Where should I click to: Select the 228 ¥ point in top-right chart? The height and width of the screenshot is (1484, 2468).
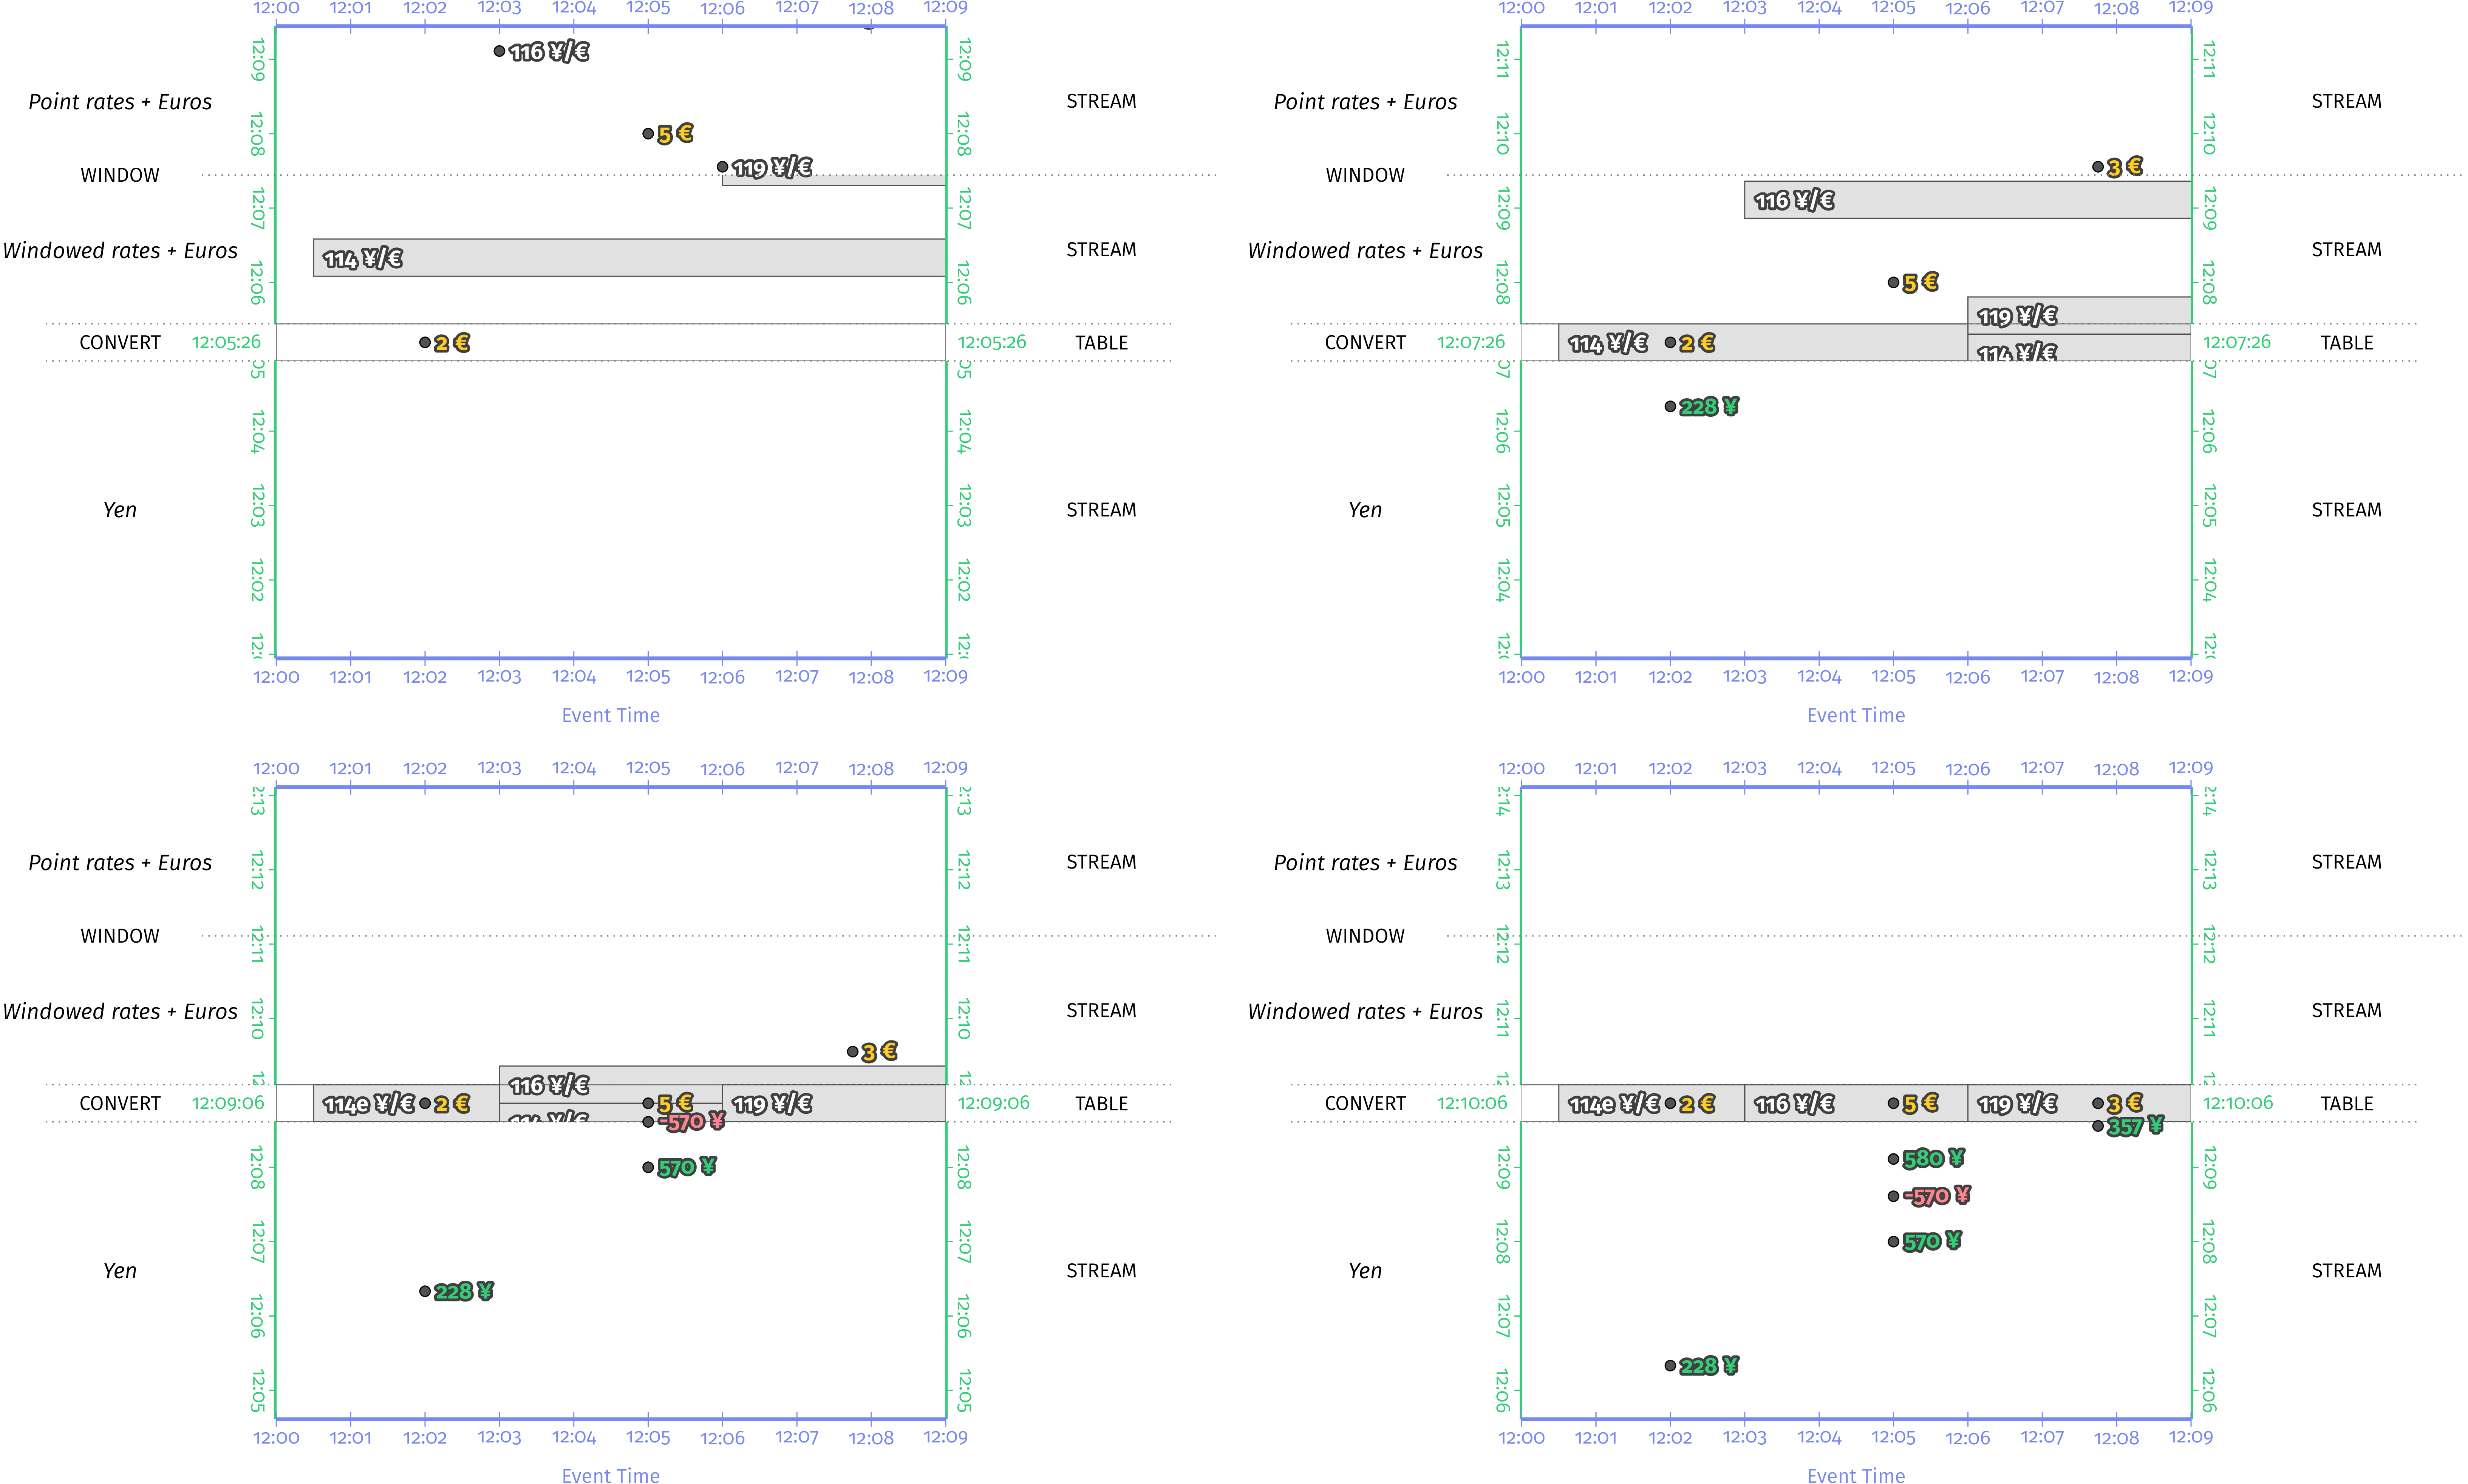coord(1670,406)
